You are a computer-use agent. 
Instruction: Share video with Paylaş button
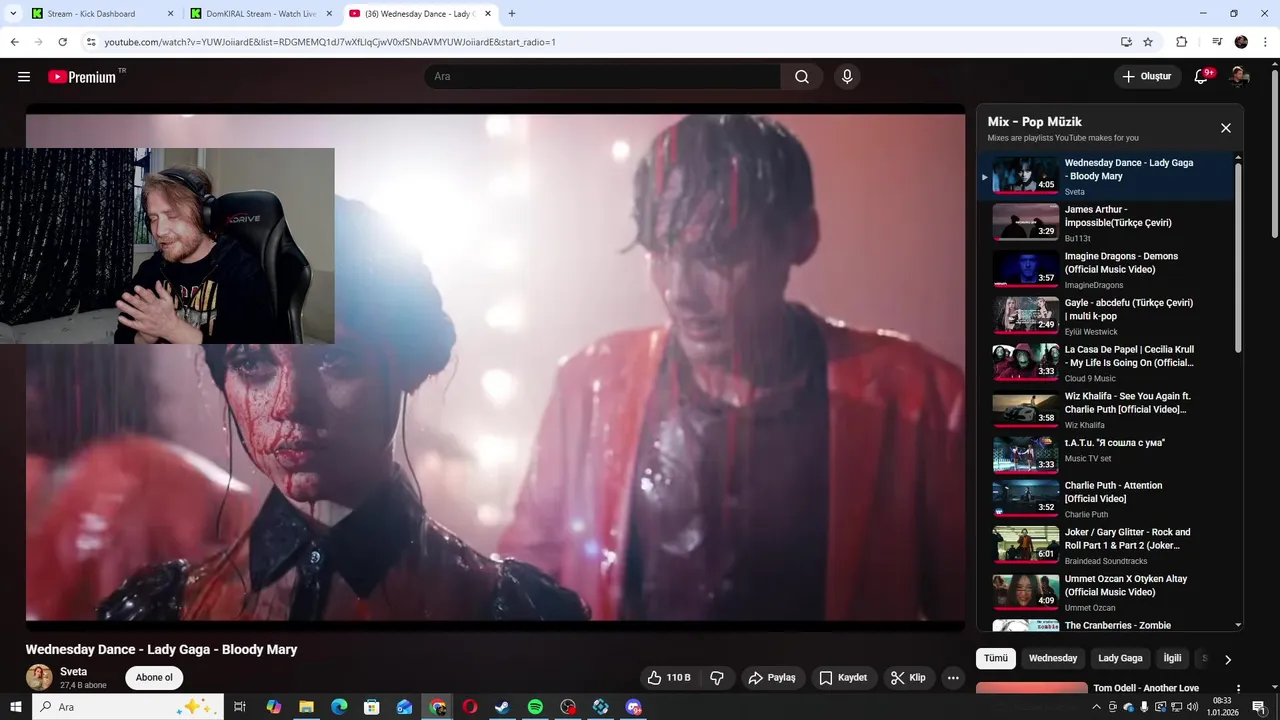[772, 678]
